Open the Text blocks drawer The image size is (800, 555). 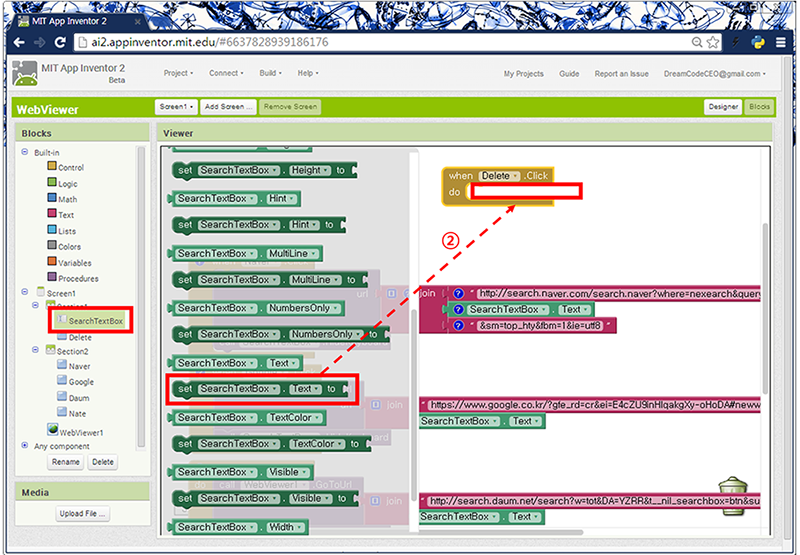61,215
